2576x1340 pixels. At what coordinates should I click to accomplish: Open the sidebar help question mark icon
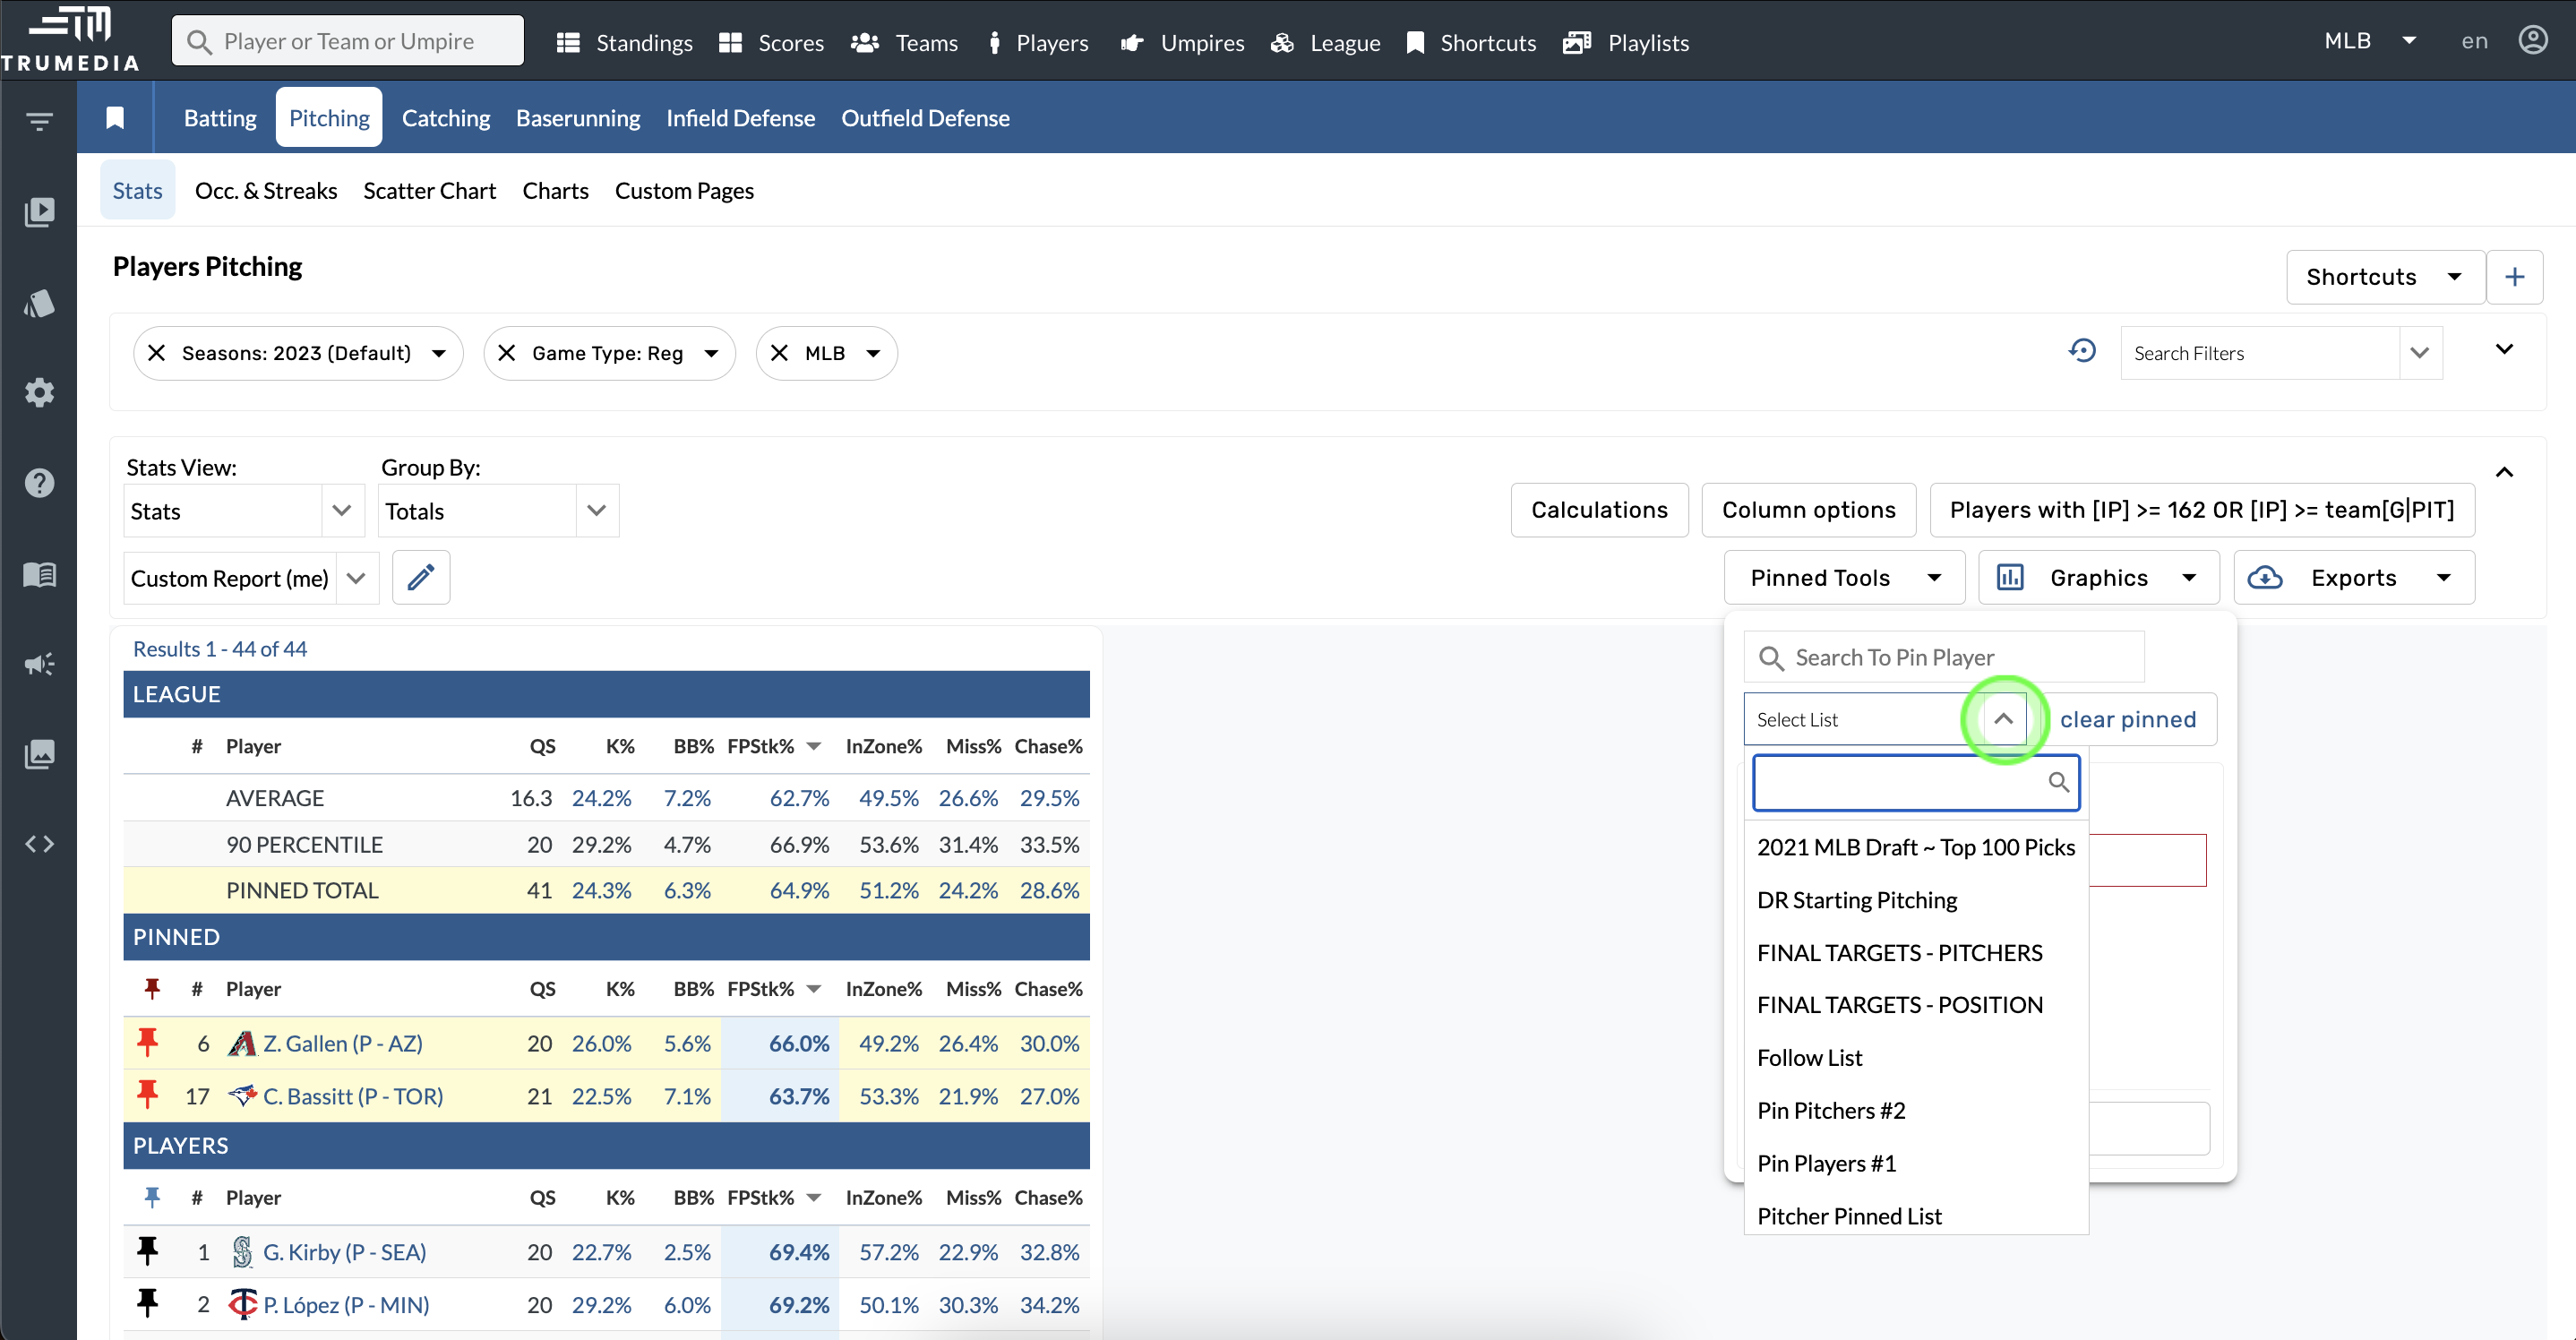click(x=39, y=483)
